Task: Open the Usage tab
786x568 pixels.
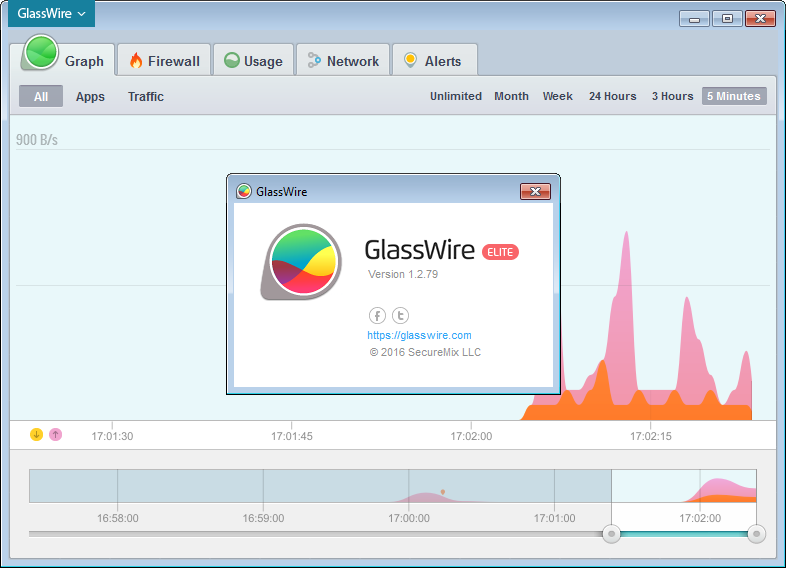Action: click(x=253, y=61)
